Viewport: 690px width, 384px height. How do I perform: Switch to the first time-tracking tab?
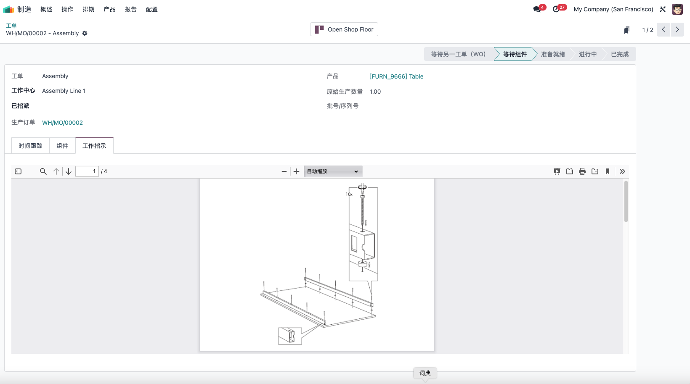30,146
